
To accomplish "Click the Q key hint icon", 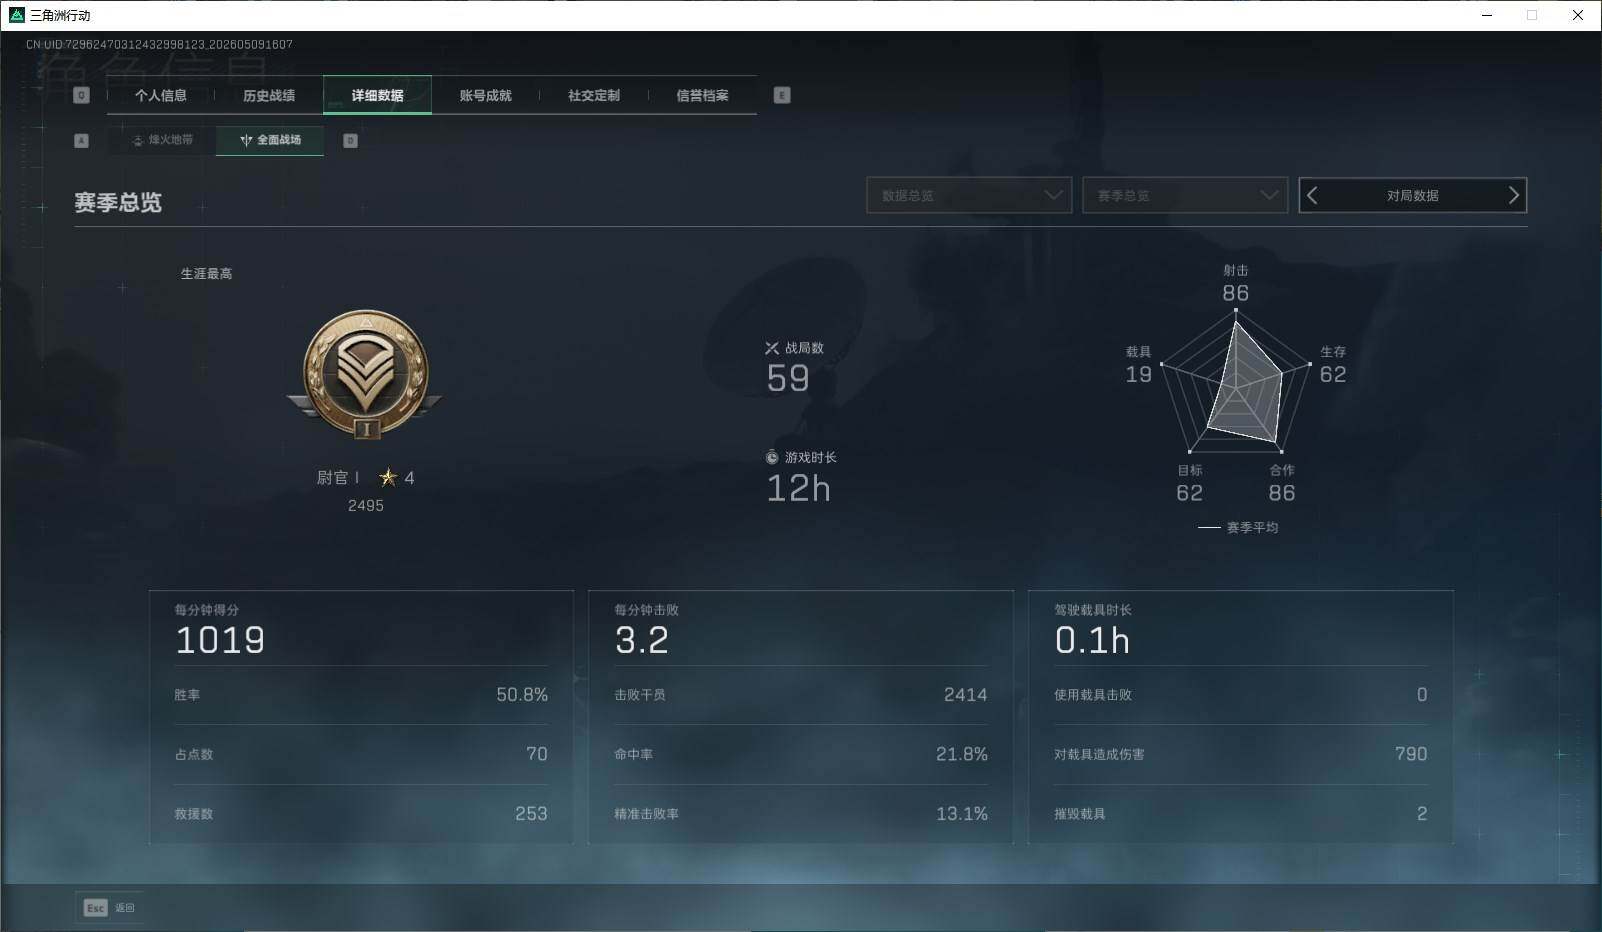I will (82, 95).
